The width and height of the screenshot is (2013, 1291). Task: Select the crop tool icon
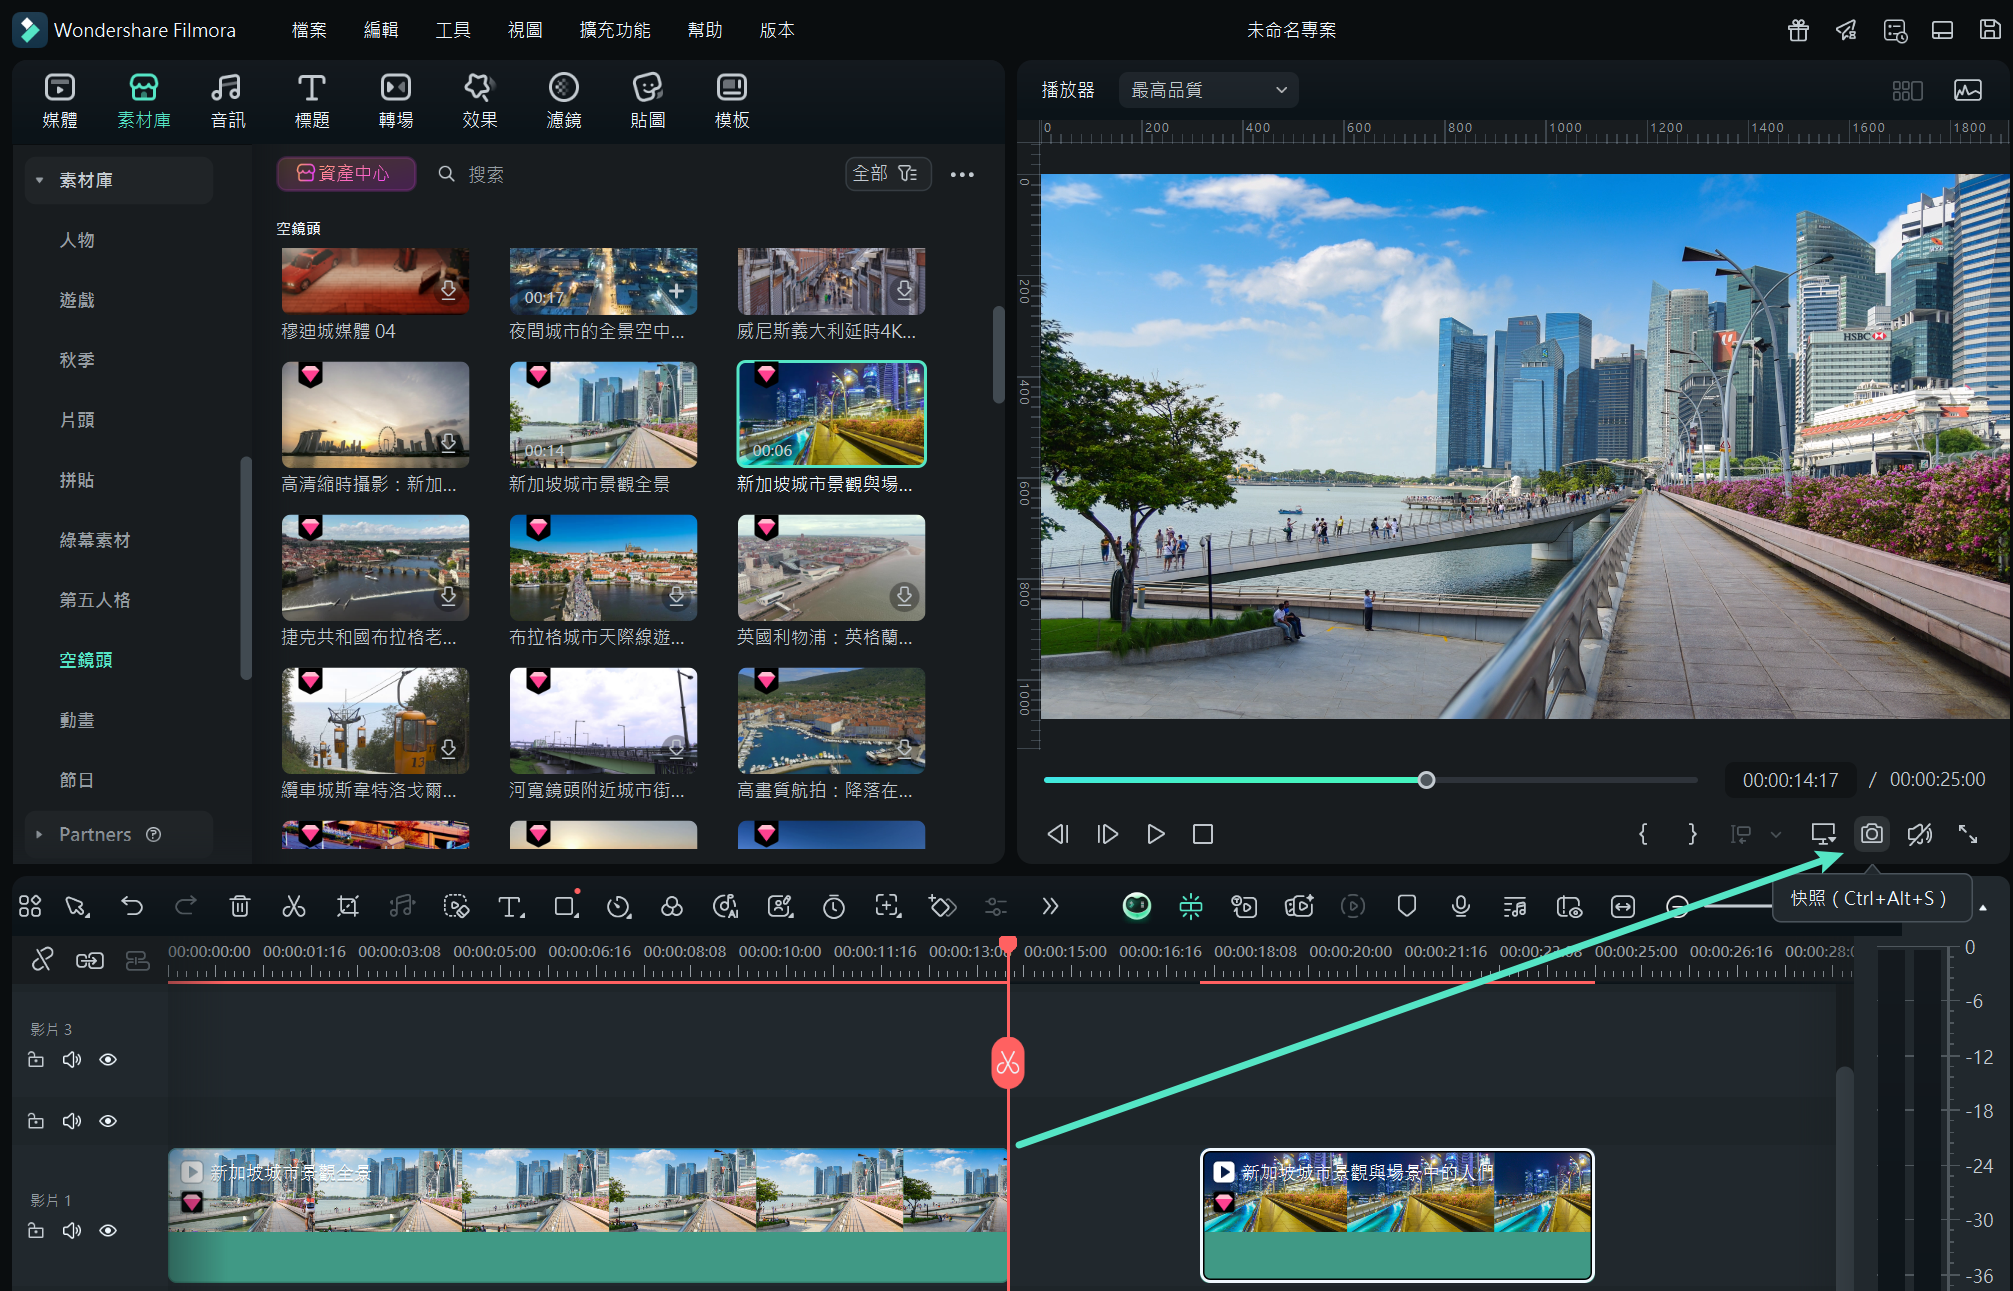(347, 906)
